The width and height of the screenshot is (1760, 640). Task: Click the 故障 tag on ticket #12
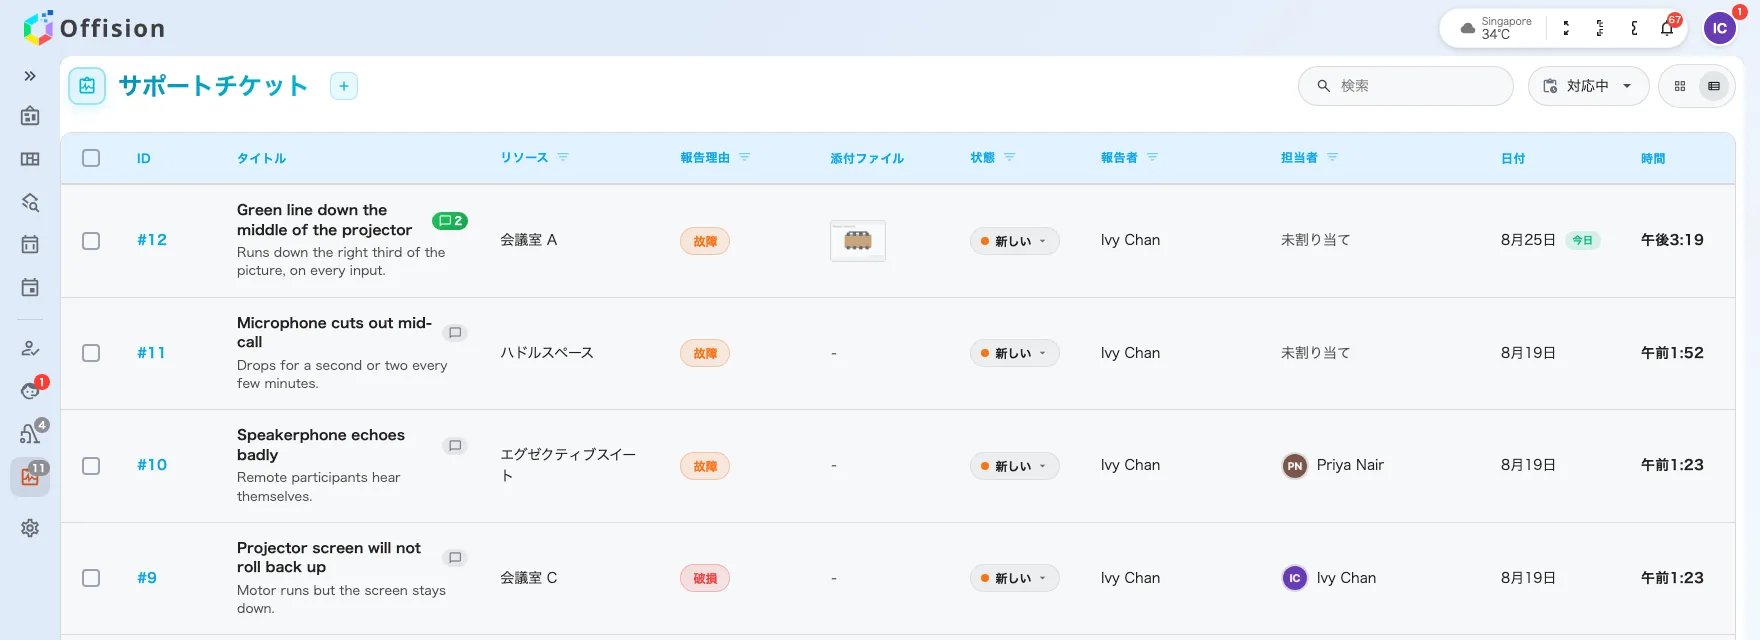coord(705,241)
